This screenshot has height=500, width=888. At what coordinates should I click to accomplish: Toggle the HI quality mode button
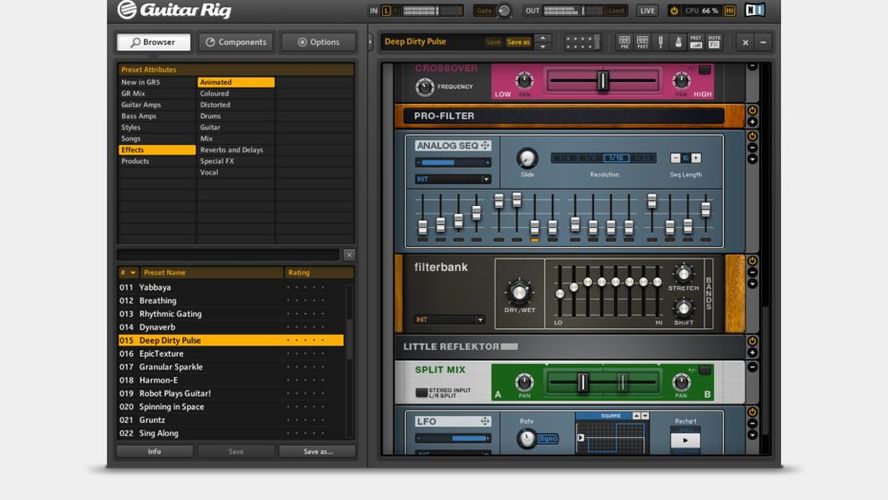pos(729,11)
